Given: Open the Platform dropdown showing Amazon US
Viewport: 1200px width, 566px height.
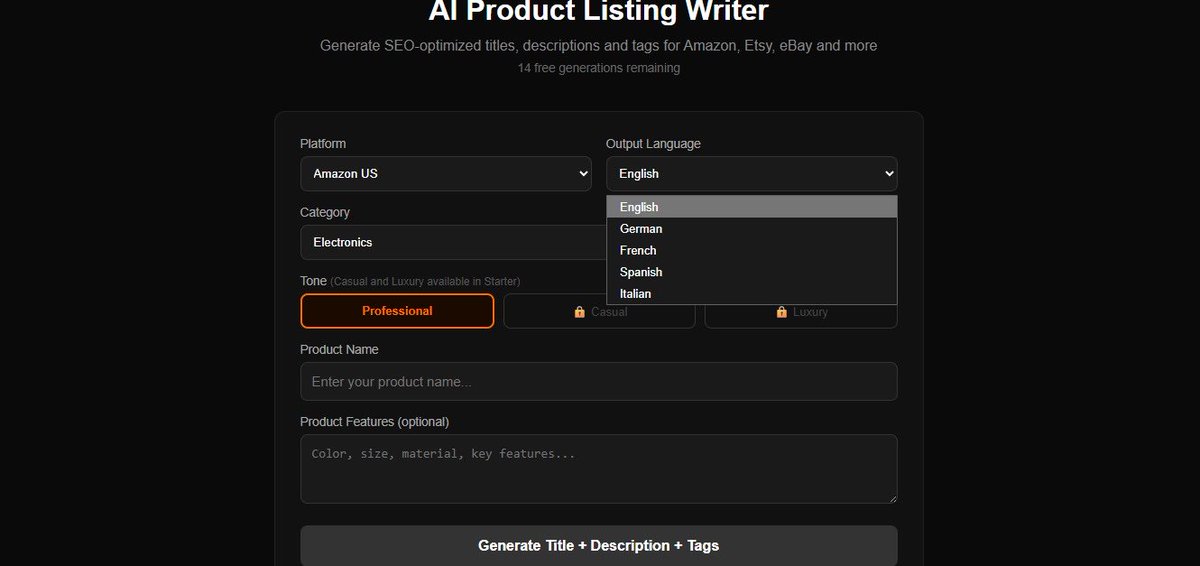Looking at the screenshot, I should [446, 174].
